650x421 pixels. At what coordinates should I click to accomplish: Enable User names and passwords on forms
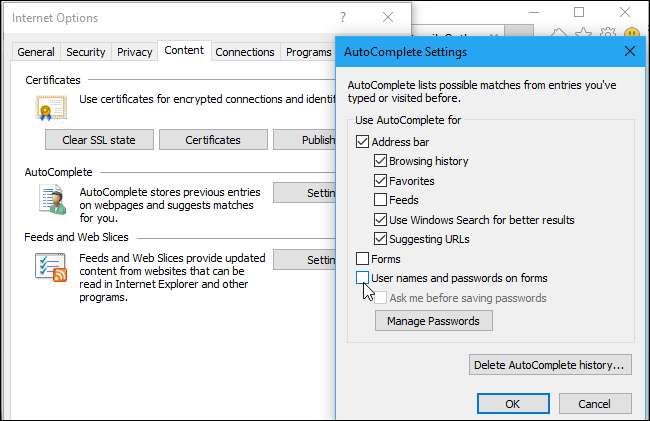tap(363, 278)
